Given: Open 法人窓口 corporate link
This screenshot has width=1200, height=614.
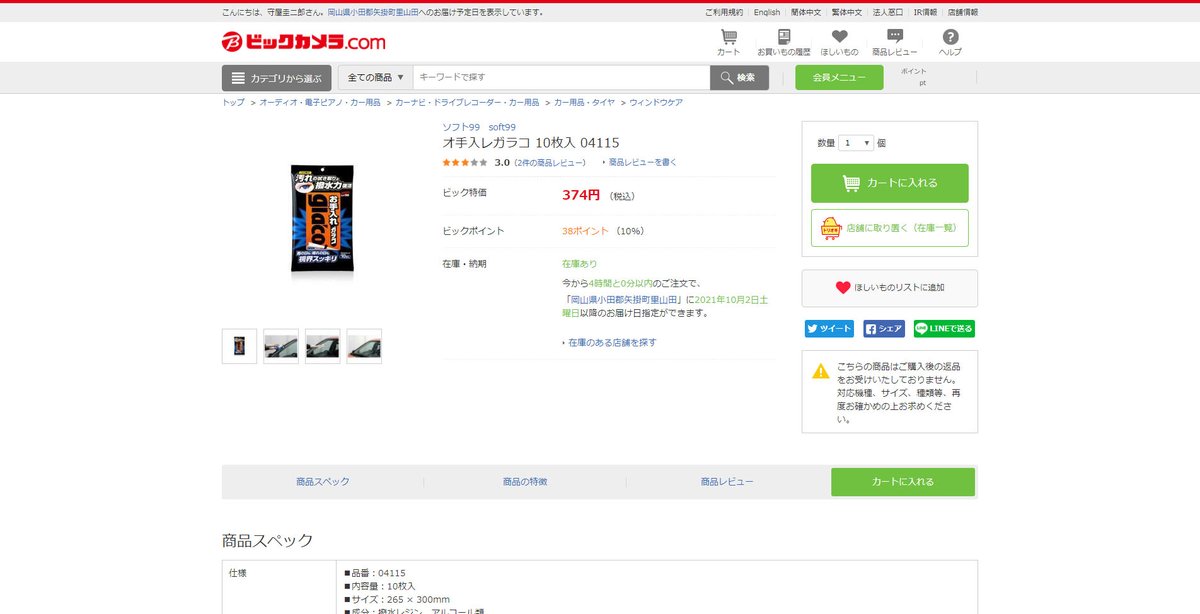Looking at the screenshot, I should tap(888, 13).
